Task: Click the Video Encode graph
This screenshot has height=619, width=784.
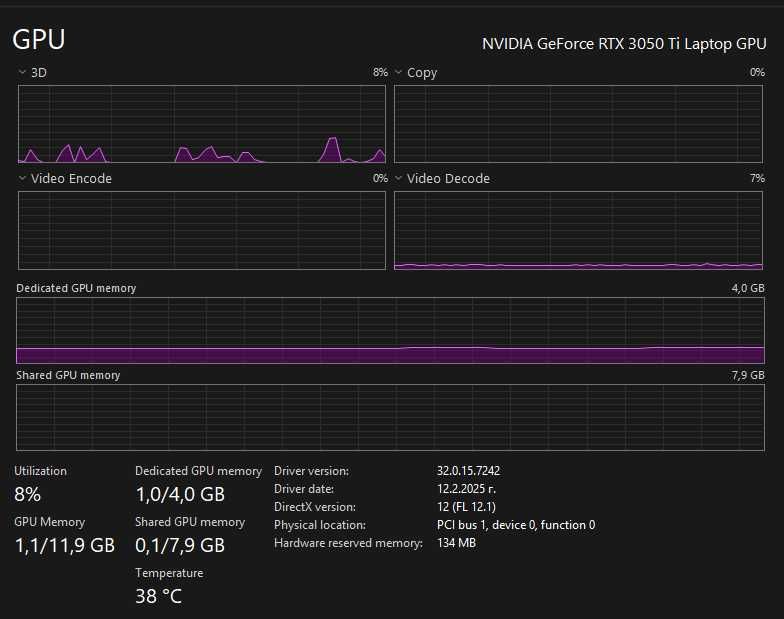Action: pyautogui.click(x=202, y=230)
